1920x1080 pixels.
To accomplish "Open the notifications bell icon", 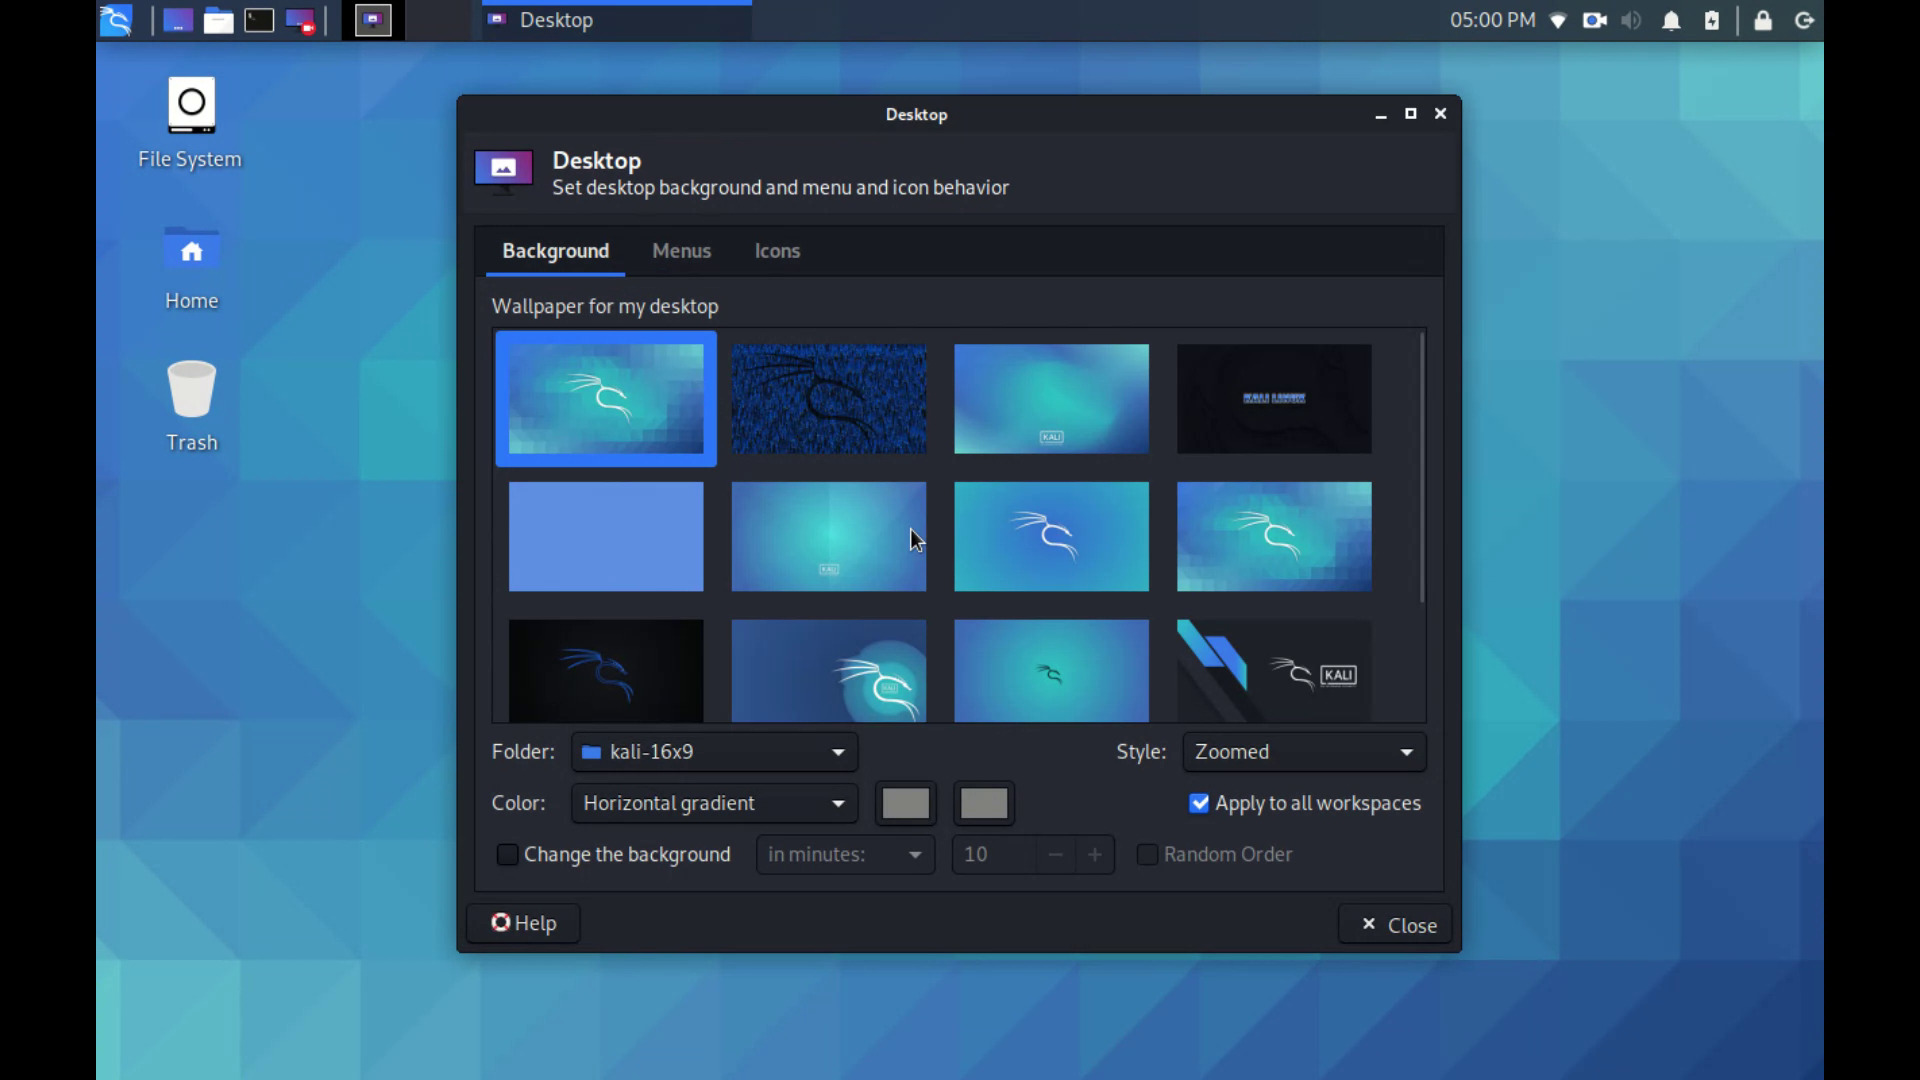I will tap(1672, 20).
